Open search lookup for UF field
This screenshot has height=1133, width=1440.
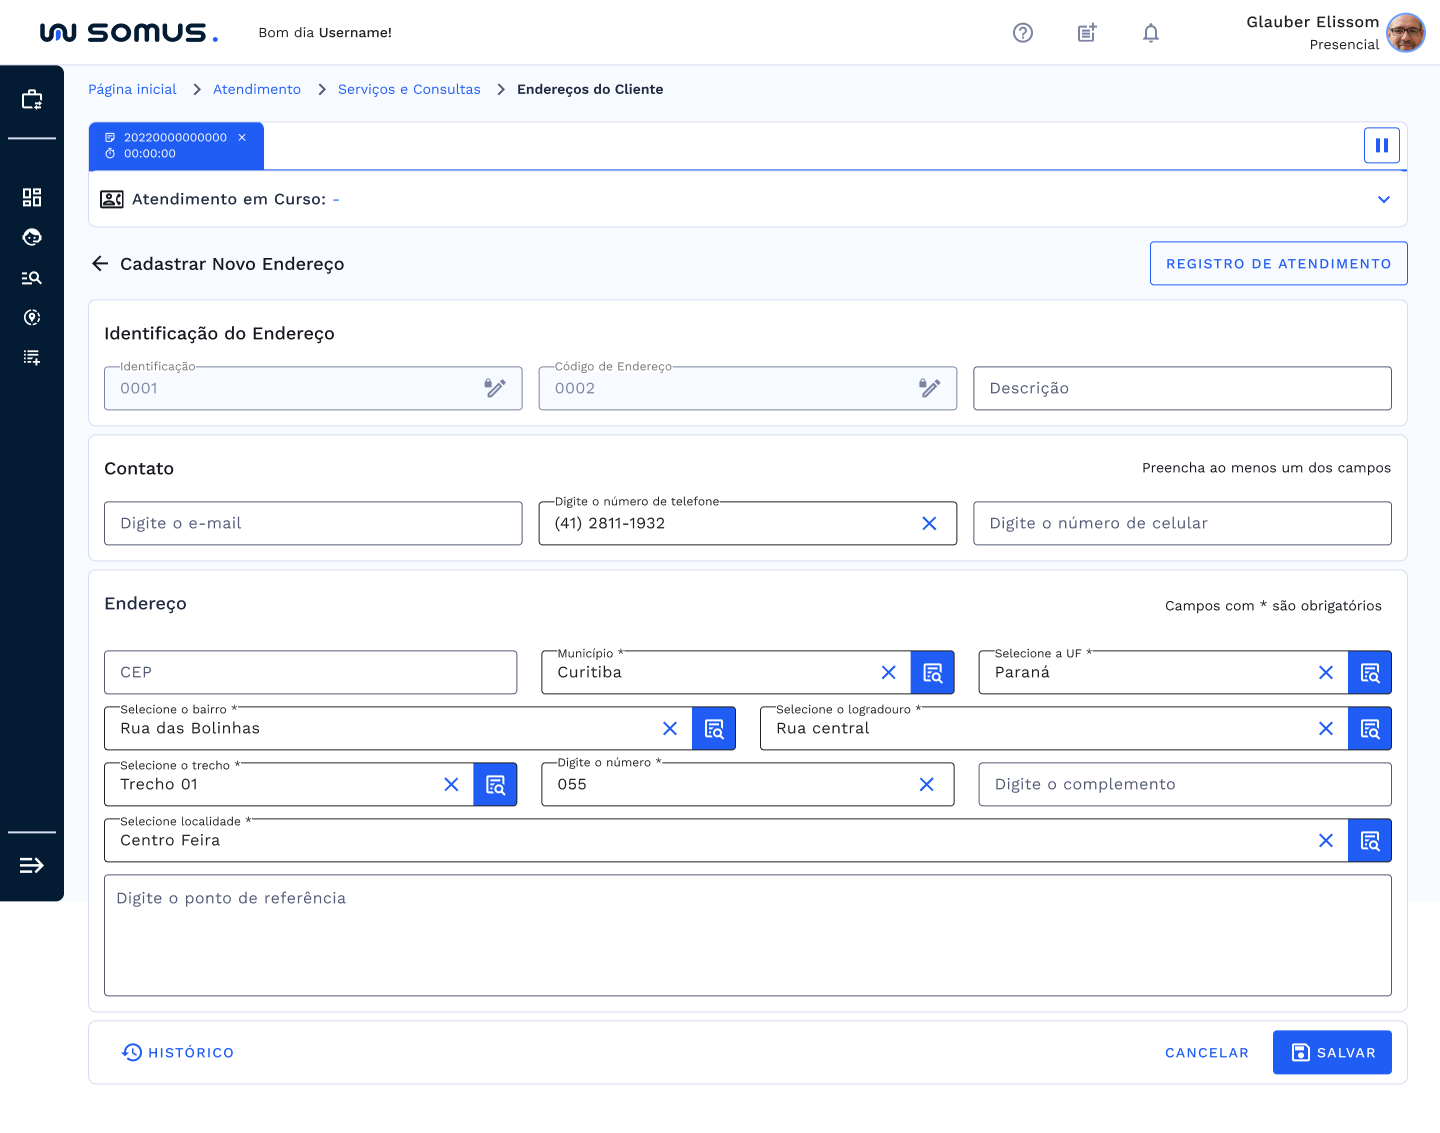pyautogui.click(x=1369, y=673)
